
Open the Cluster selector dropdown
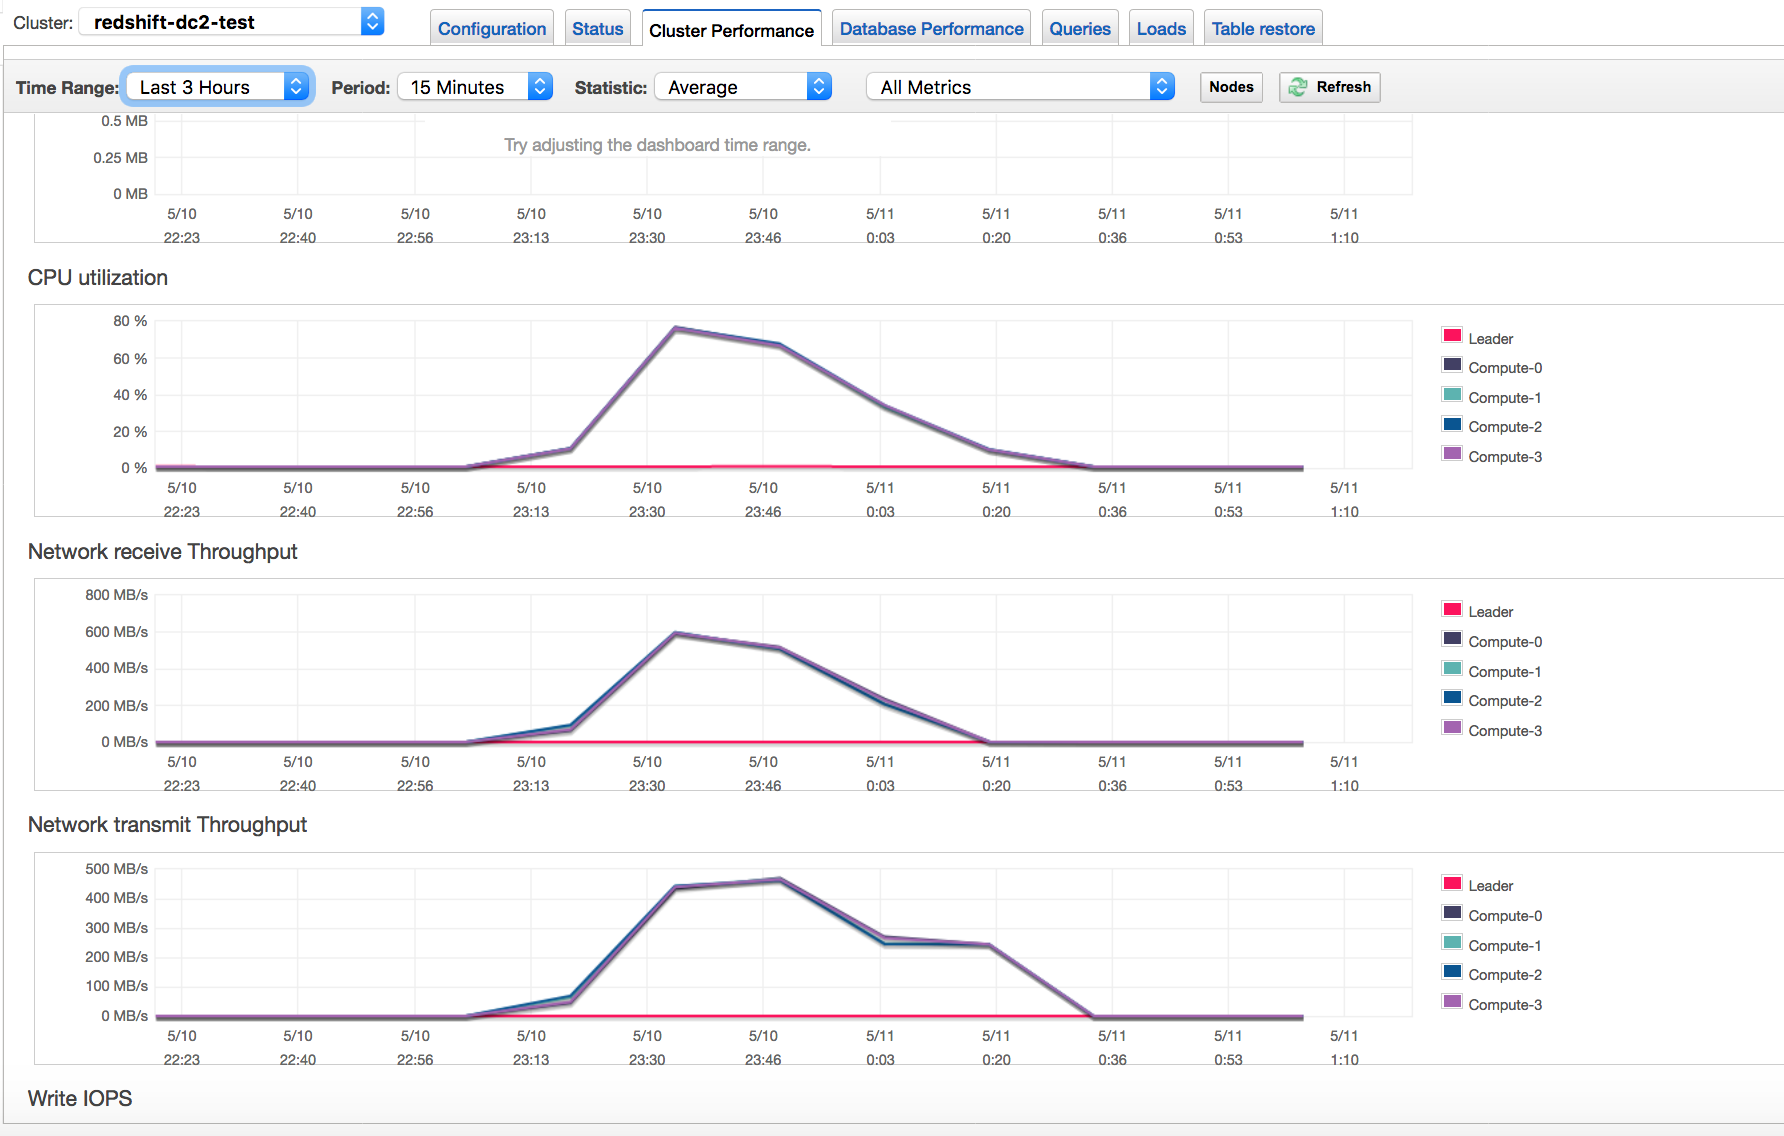click(x=232, y=22)
